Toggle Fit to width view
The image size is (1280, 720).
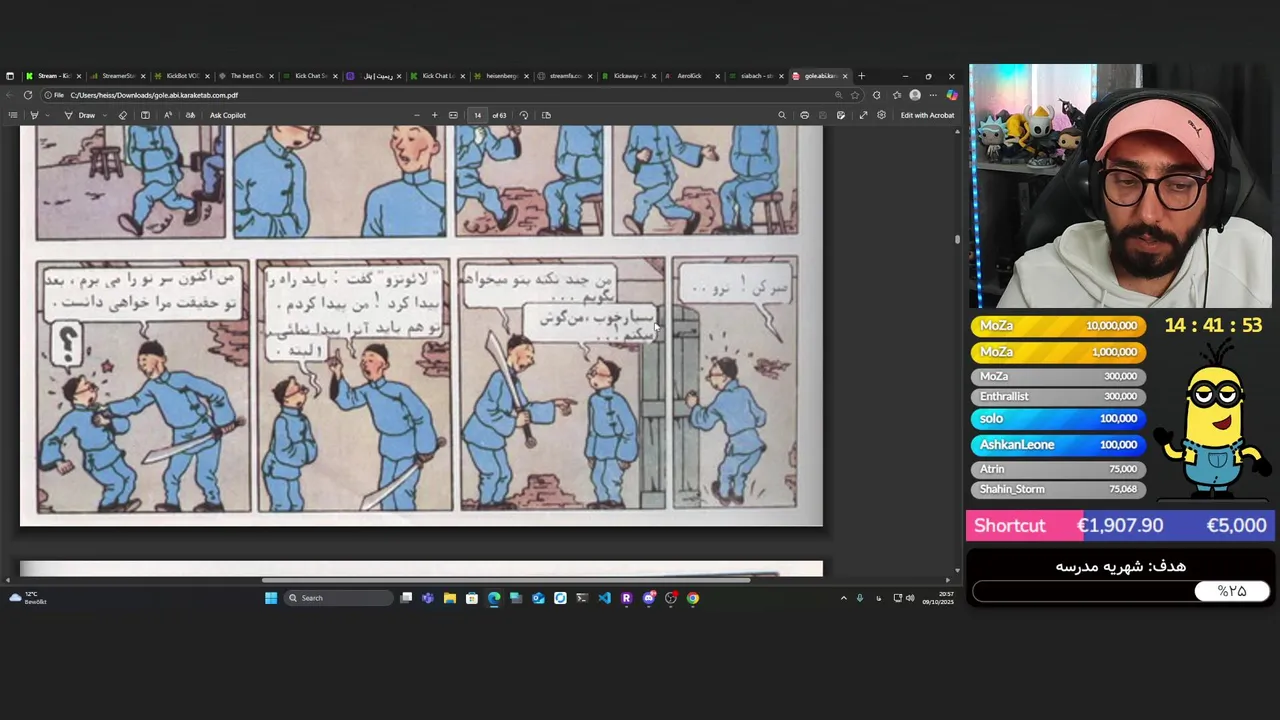pos(453,115)
